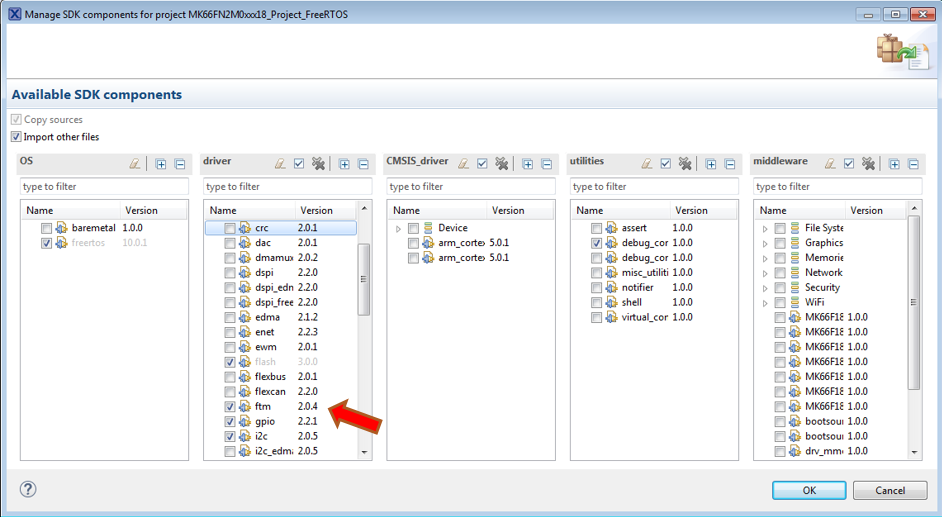Focus the middleware filter text field
The height and width of the screenshot is (517, 942).
[837, 186]
